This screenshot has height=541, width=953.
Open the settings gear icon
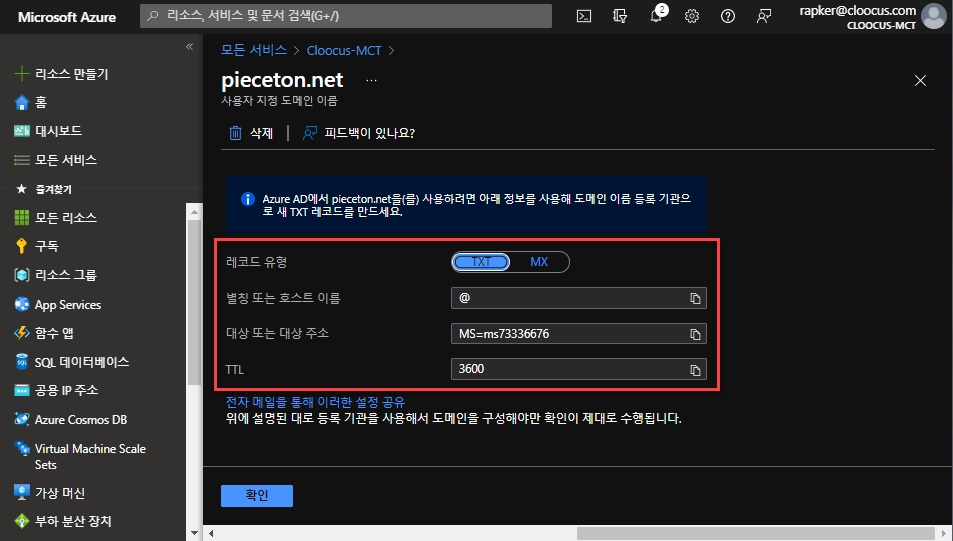[692, 16]
